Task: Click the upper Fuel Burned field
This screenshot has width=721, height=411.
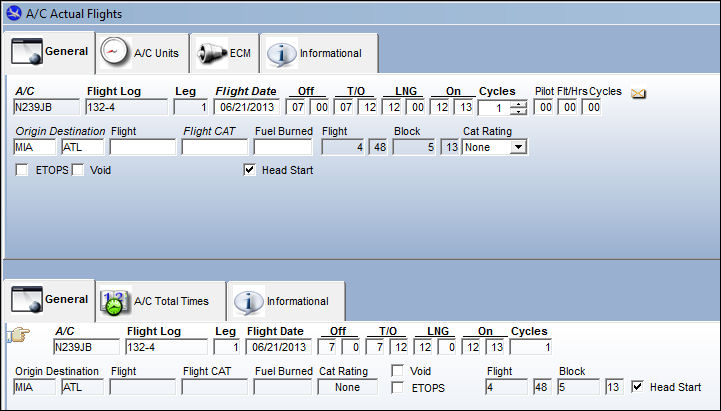Action: pyautogui.click(x=283, y=147)
